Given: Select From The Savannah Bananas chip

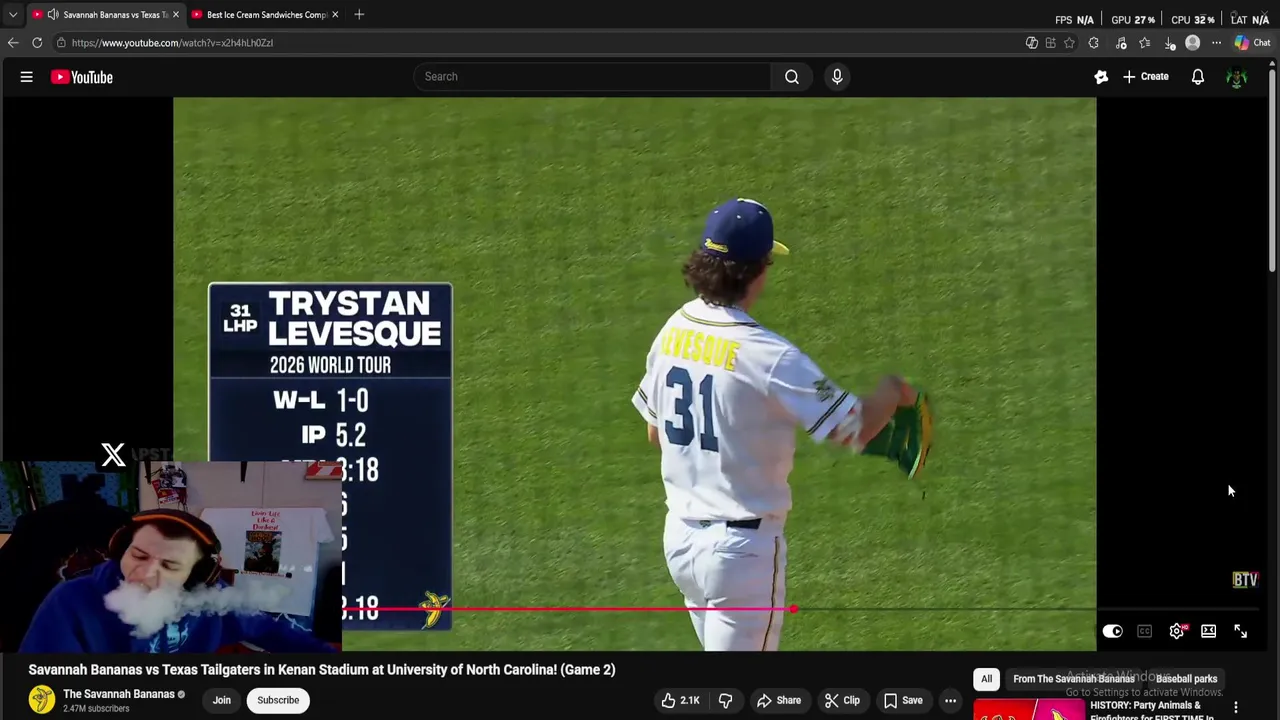Looking at the screenshot, I should pos(1074,679).
